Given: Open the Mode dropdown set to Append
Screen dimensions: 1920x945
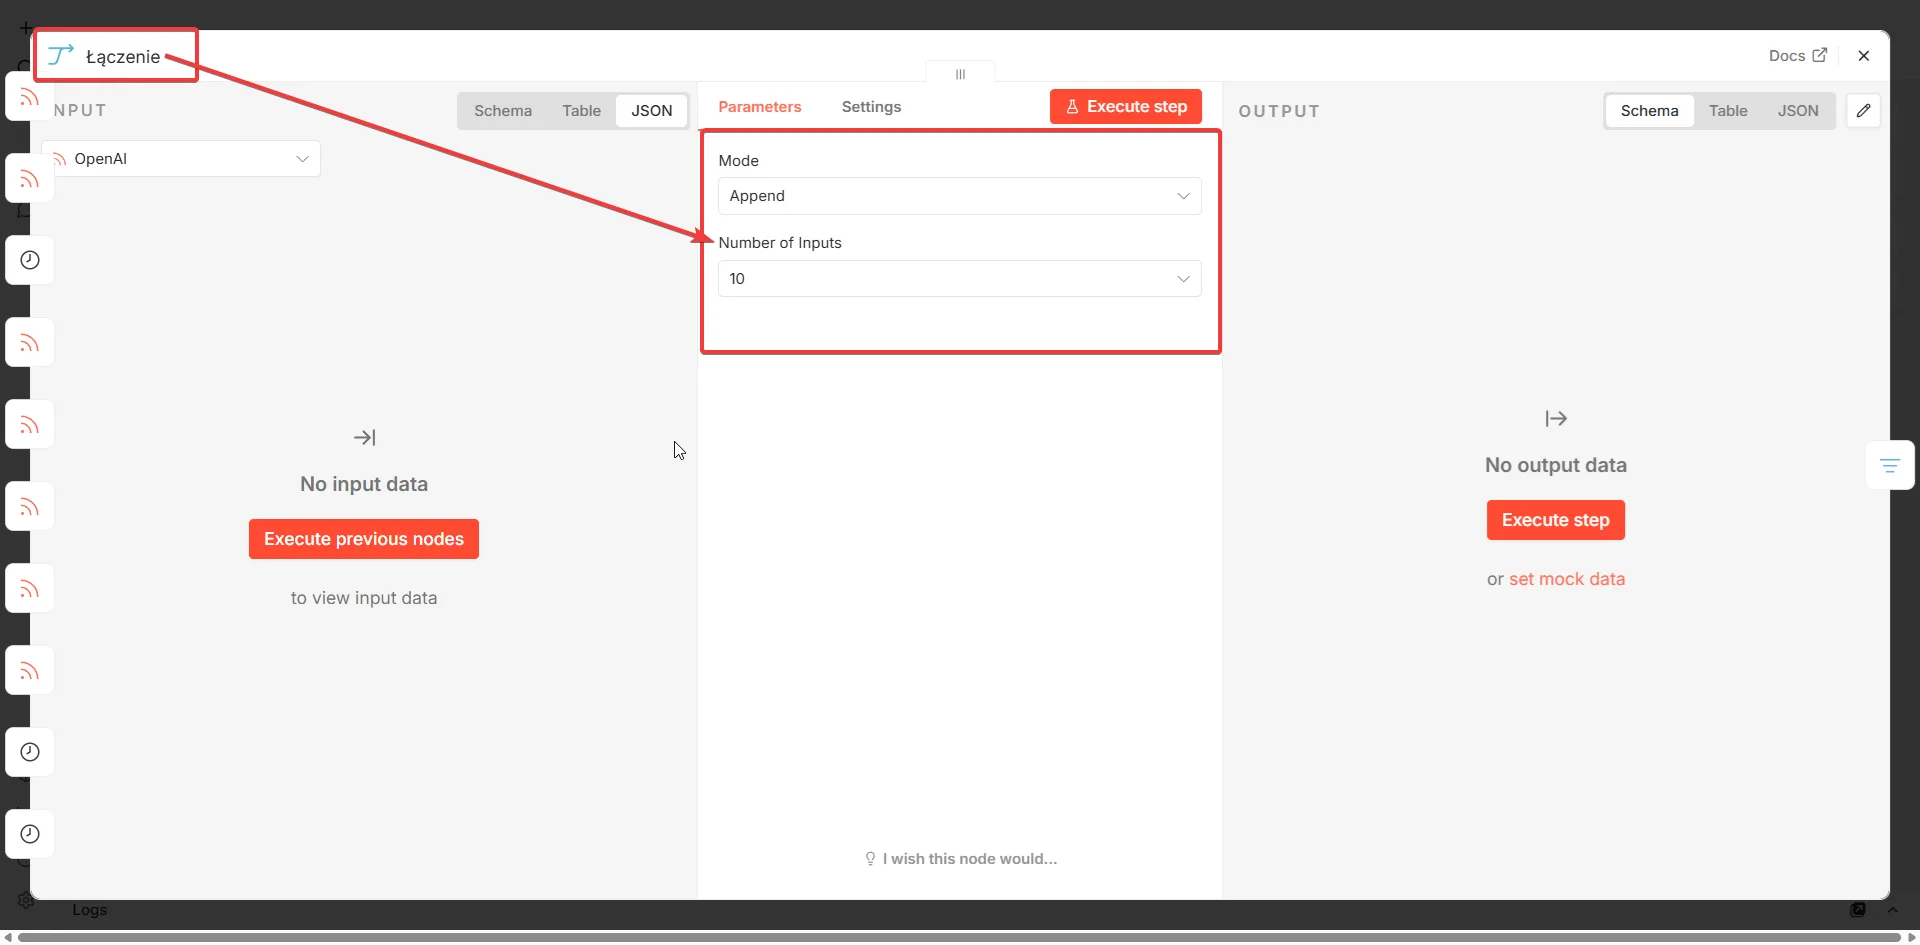Looking at the screenshot, I should (960, 196).
